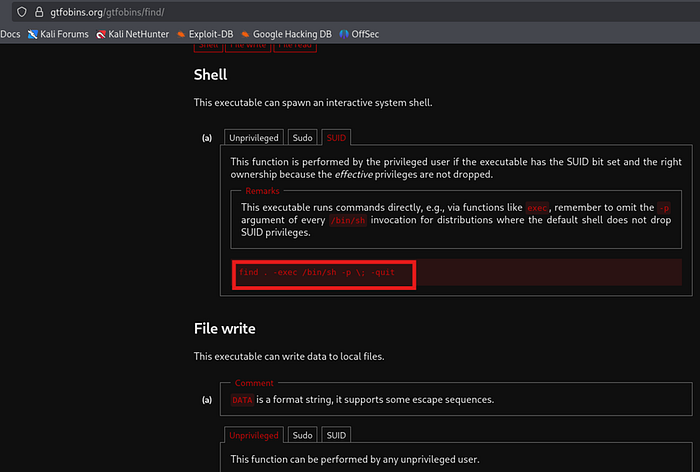This screenshot has width=700, height=472.
Task: Click the find -exec /bin/sh command code
Action: 317,272
